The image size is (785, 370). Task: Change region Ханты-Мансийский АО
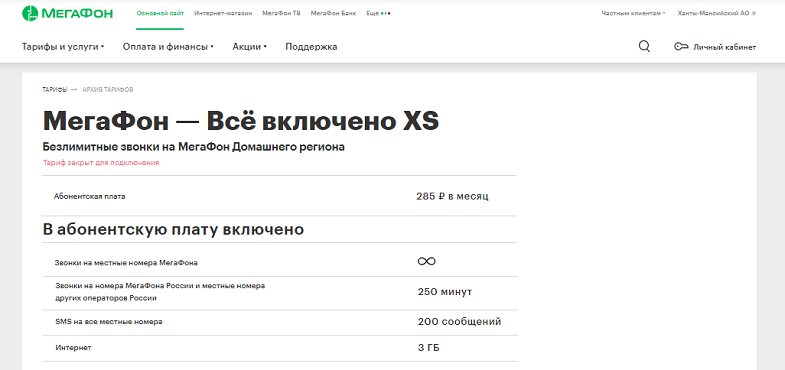[x=716, y=14]
